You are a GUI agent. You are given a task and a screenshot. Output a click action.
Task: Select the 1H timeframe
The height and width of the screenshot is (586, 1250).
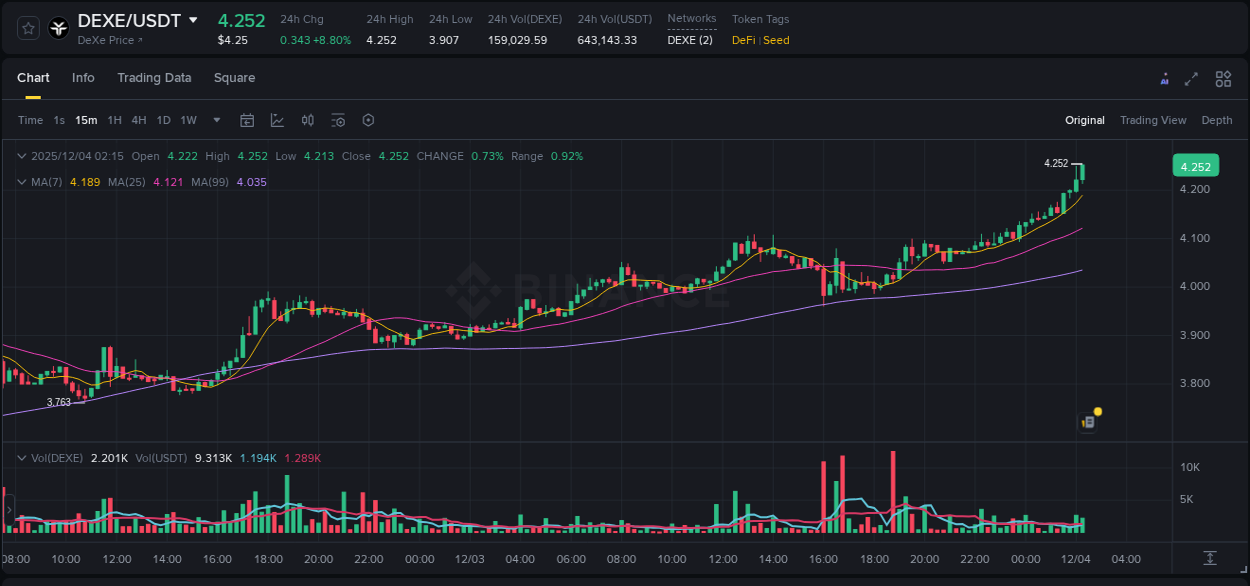click(x=114, y=120)
